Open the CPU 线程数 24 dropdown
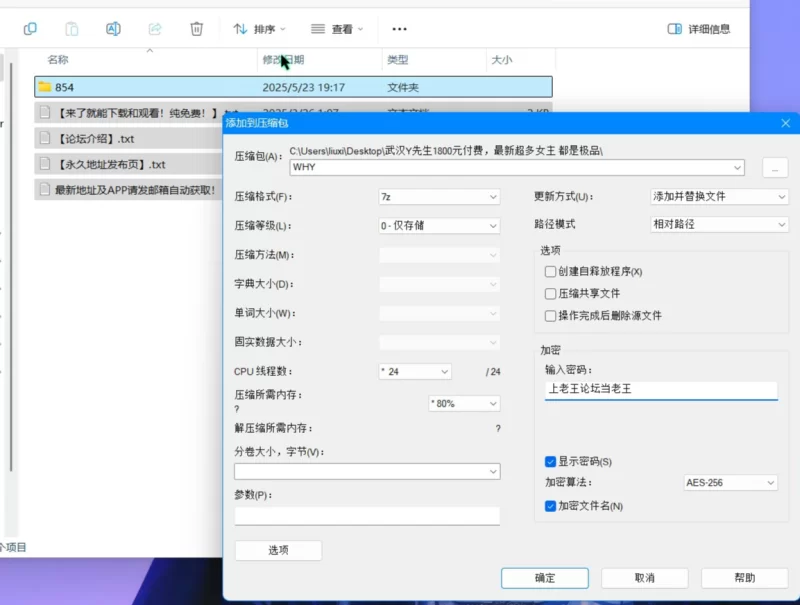This screenshot has height=605, width=800. pyautogui.click(x=415, y=371)
